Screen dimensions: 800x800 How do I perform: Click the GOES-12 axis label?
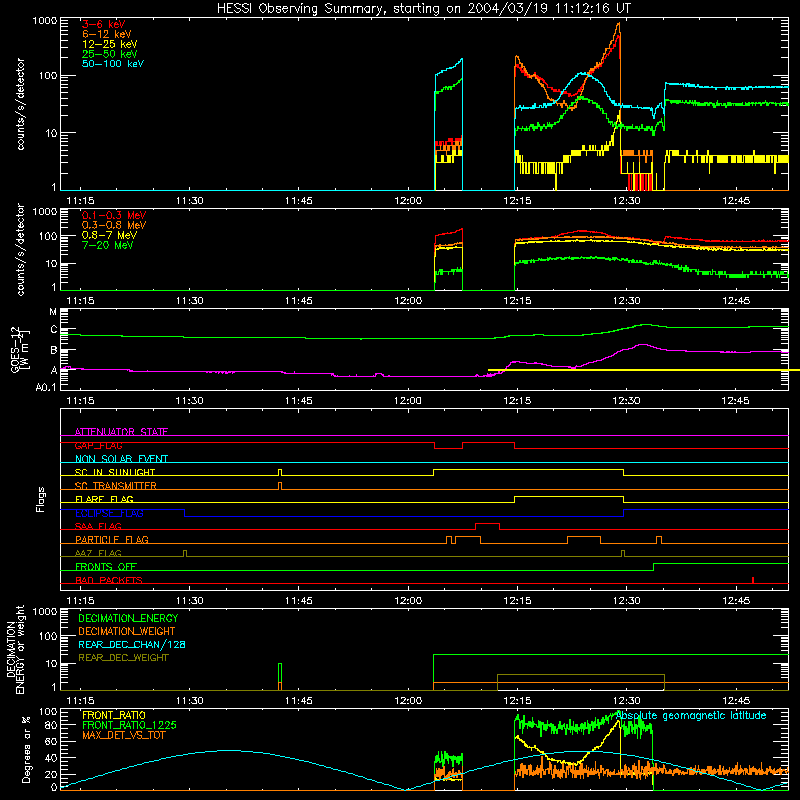tap(20, 349)
